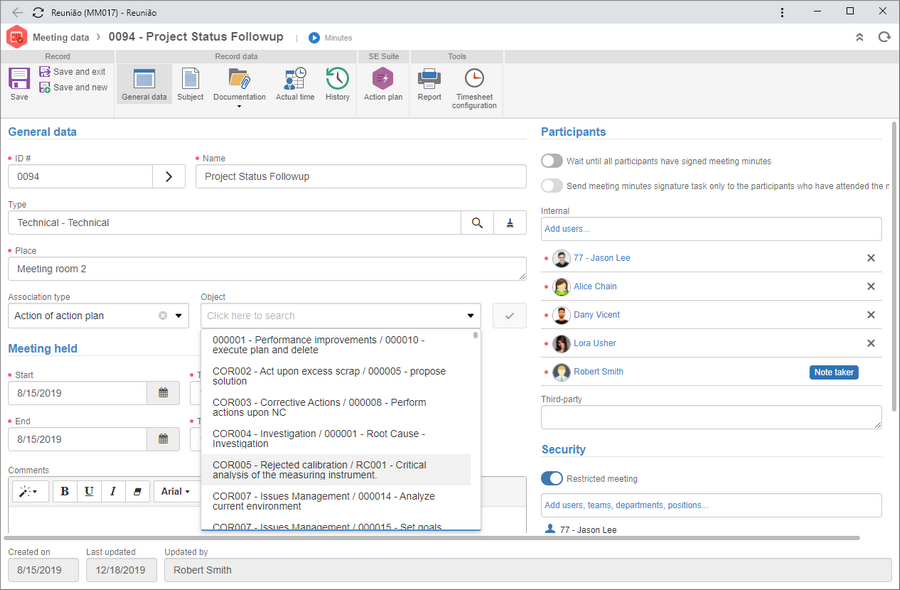Remove participant Lora Usher
Viewport: 900px width, 590px height.
tap(871, 343)
